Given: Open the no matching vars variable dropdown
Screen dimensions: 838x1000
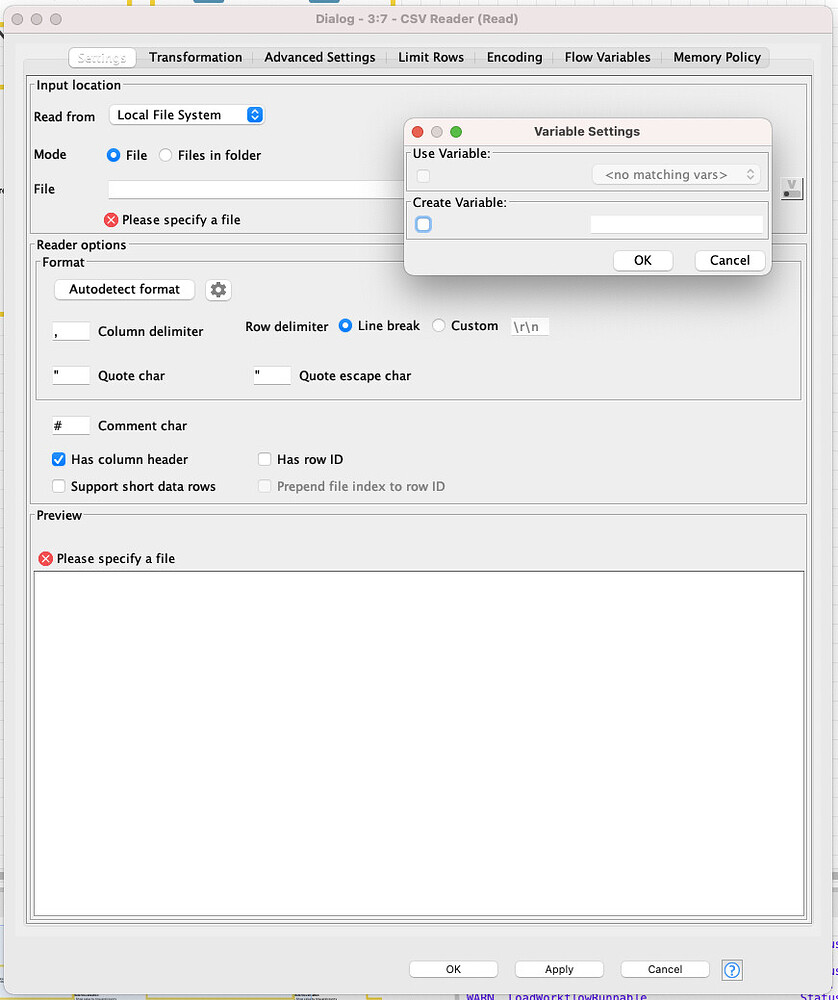Looking at the screenshot, I should [x=676, y=174].
